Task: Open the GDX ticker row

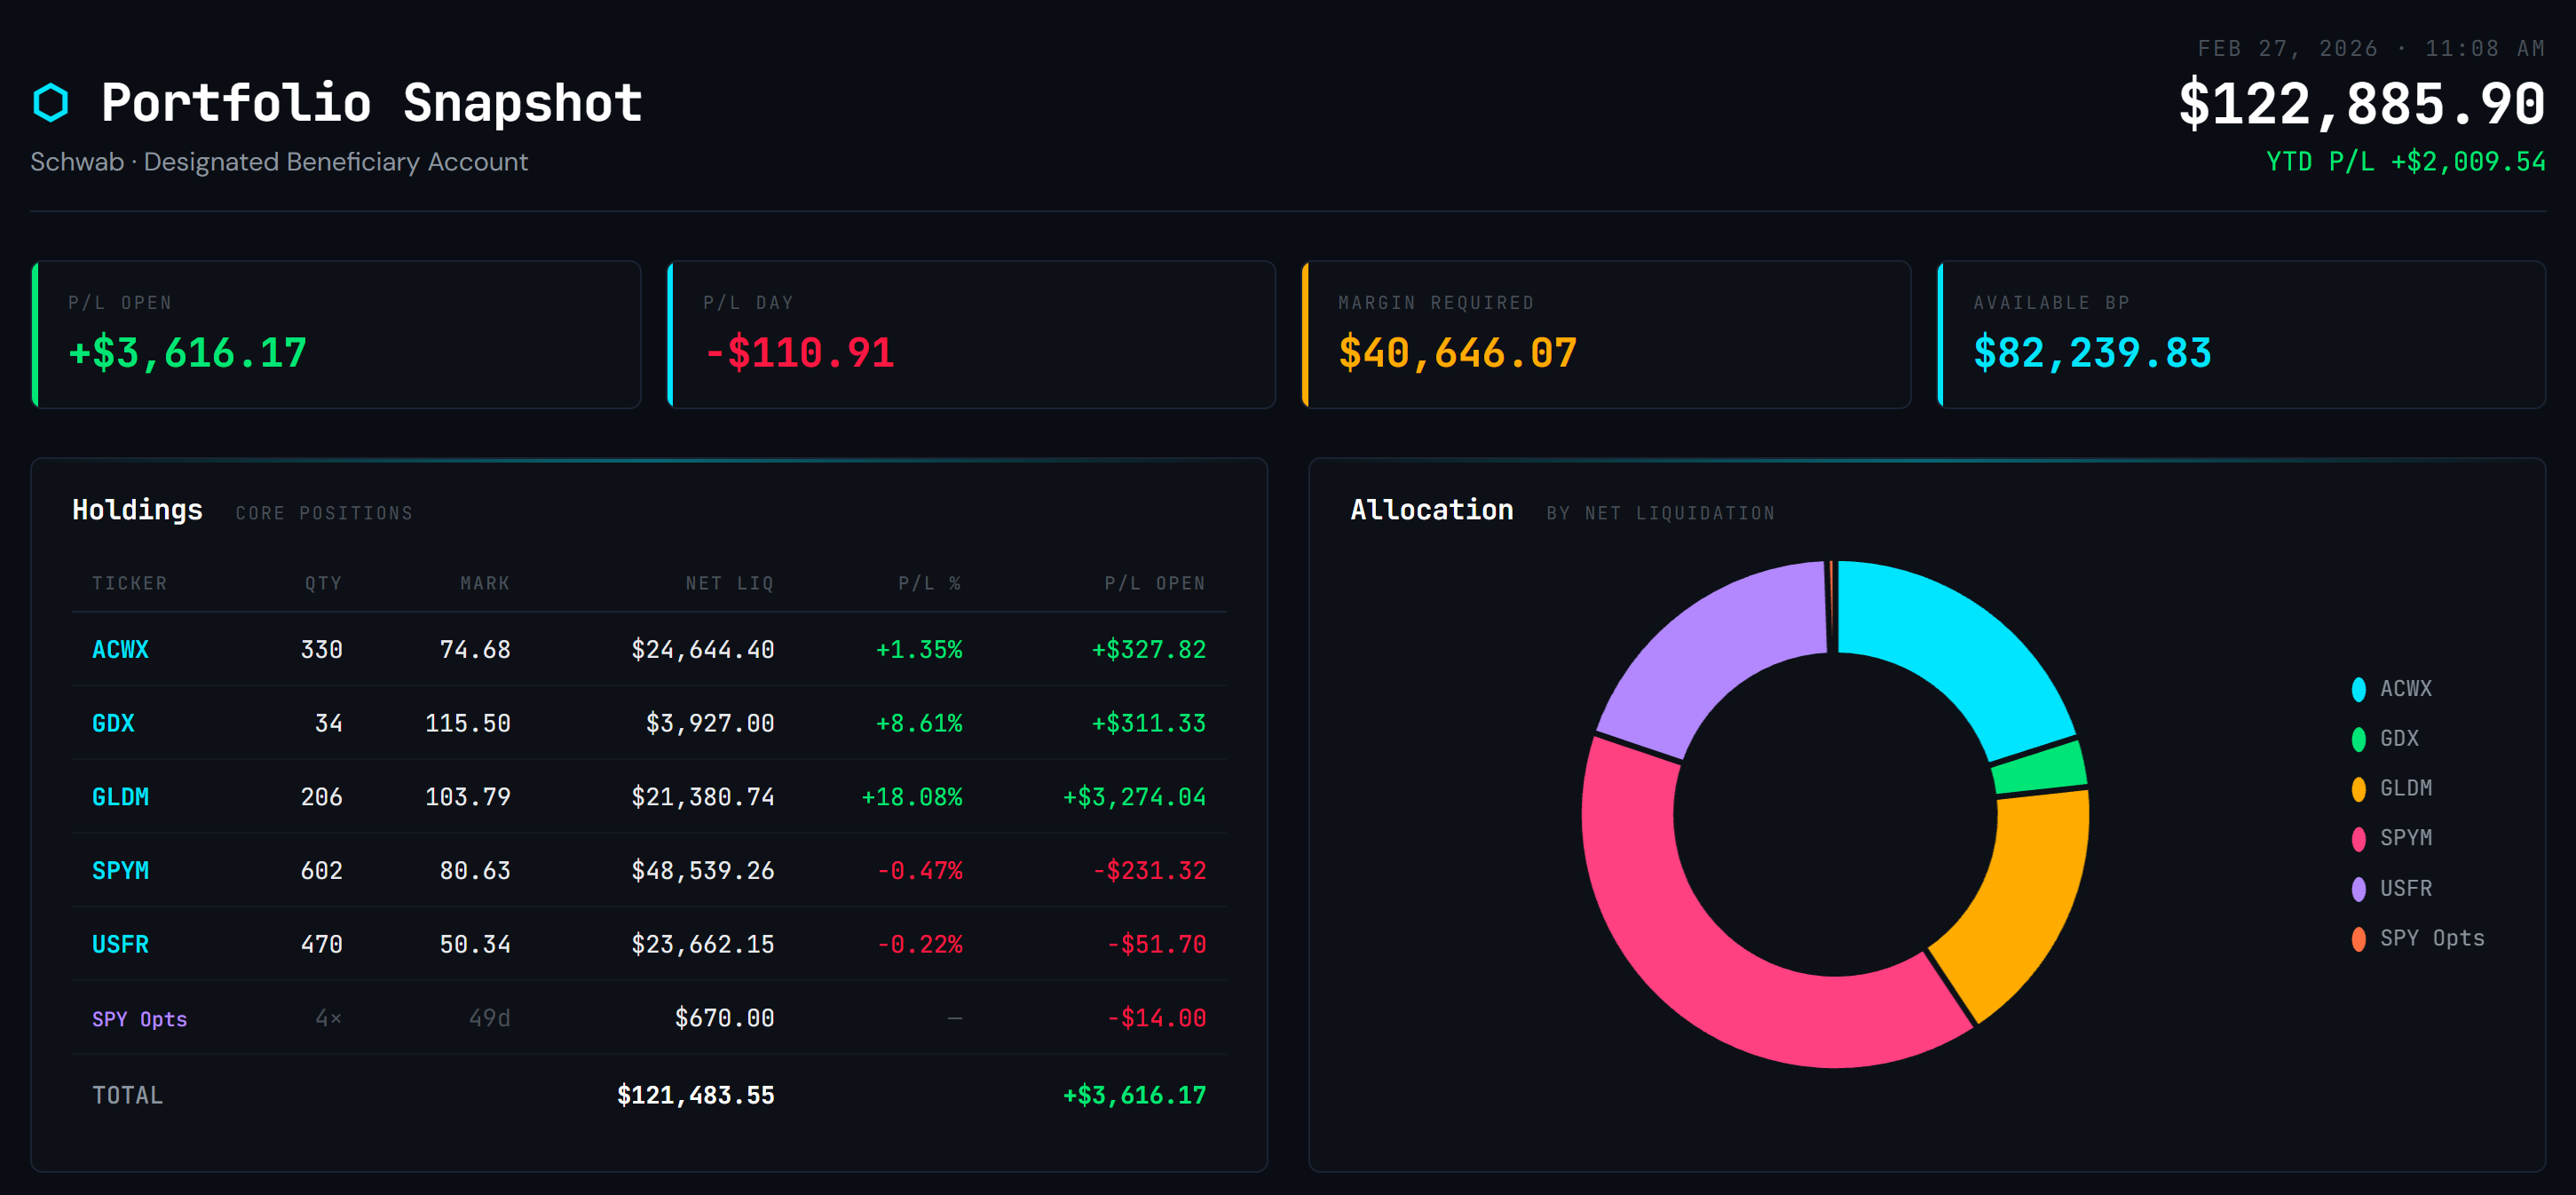Action: click(x=113, y=724)
